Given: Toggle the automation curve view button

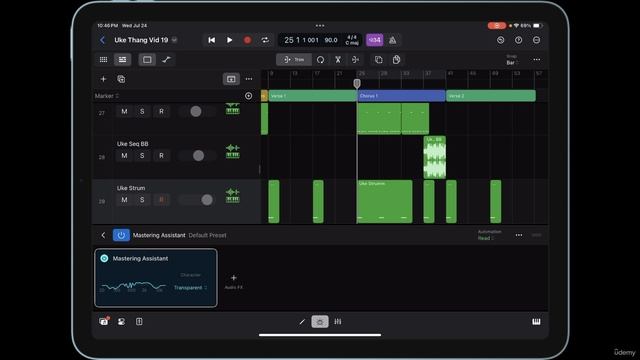Looking at the screenshot, I should click(x=166, y=60).
